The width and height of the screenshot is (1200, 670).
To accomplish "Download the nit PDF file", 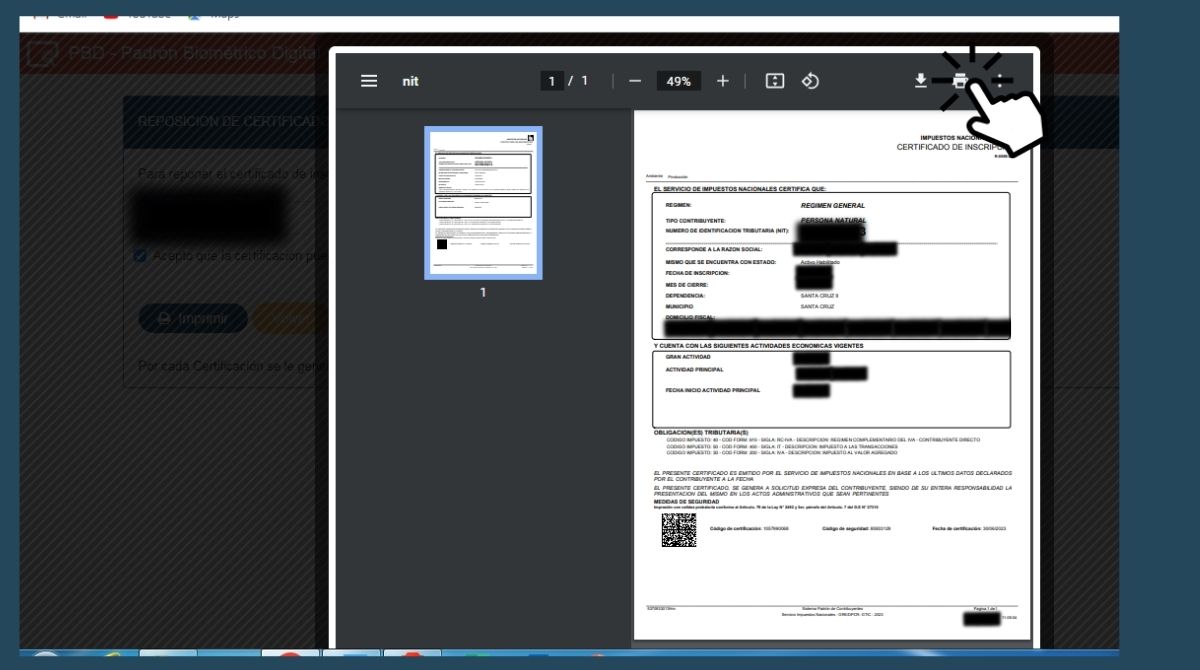I will 921,81.
